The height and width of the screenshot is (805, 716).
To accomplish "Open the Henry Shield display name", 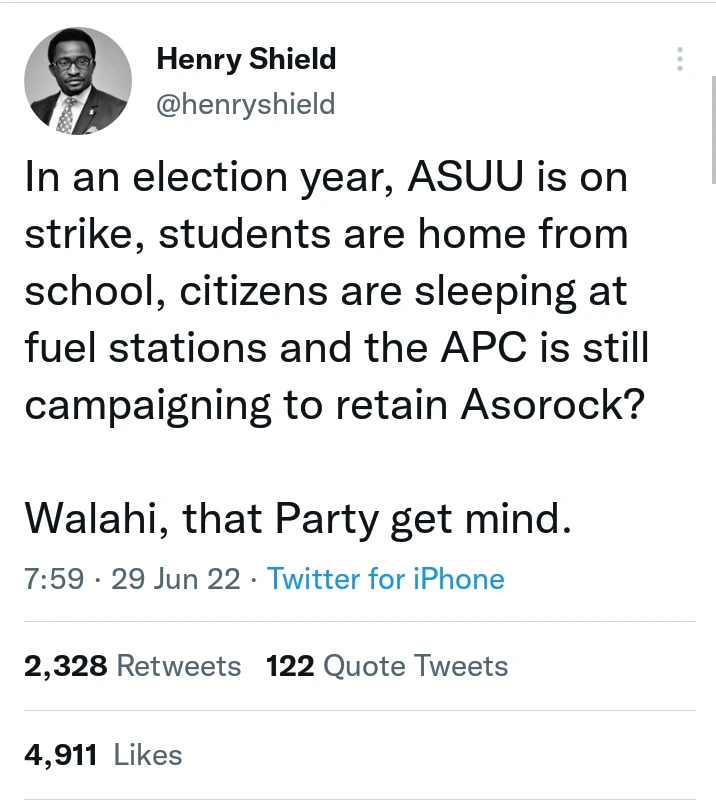I will point(246,59).
